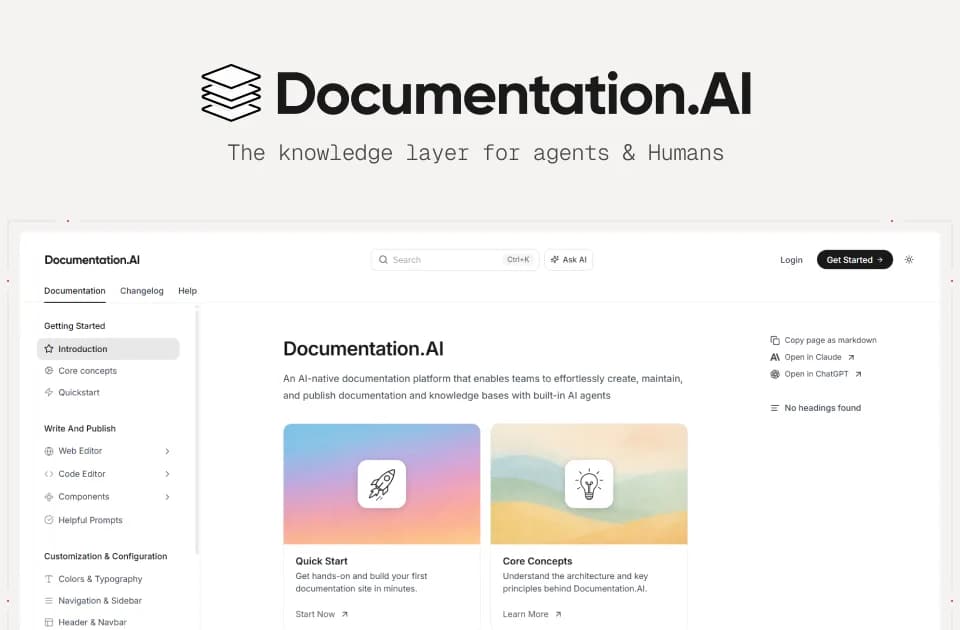
Task: Click the Search input field
Action: click(455, 260)
